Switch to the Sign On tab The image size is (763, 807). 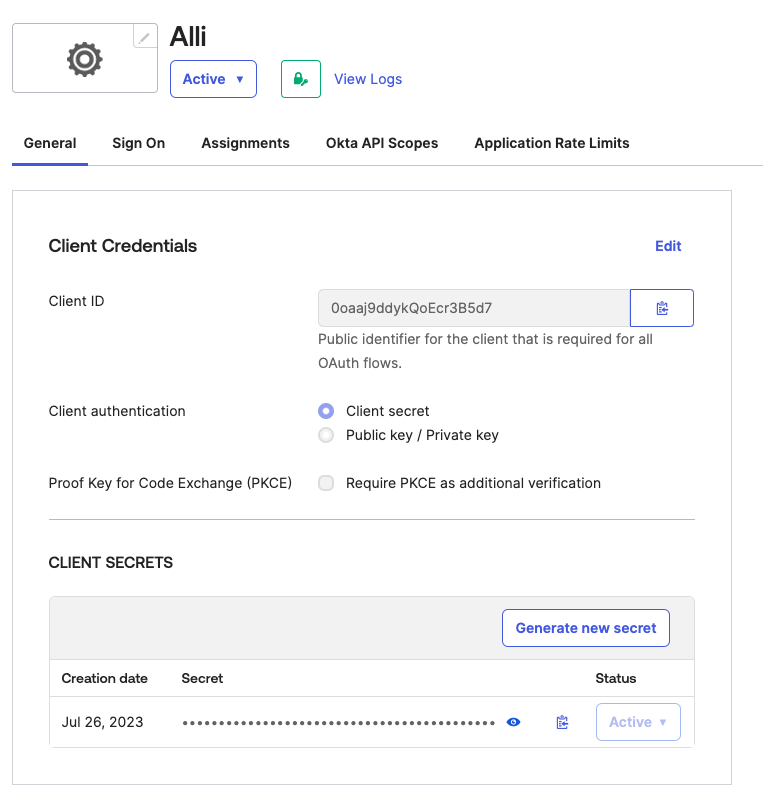[x=138, y=143]
